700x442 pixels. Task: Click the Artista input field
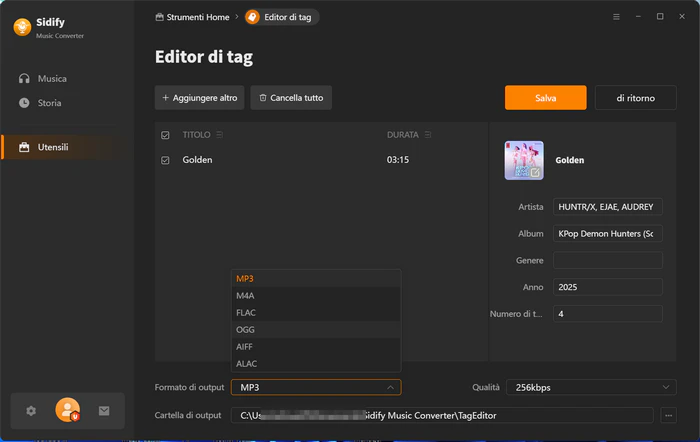pyautogui.click(x=608, y=207)
